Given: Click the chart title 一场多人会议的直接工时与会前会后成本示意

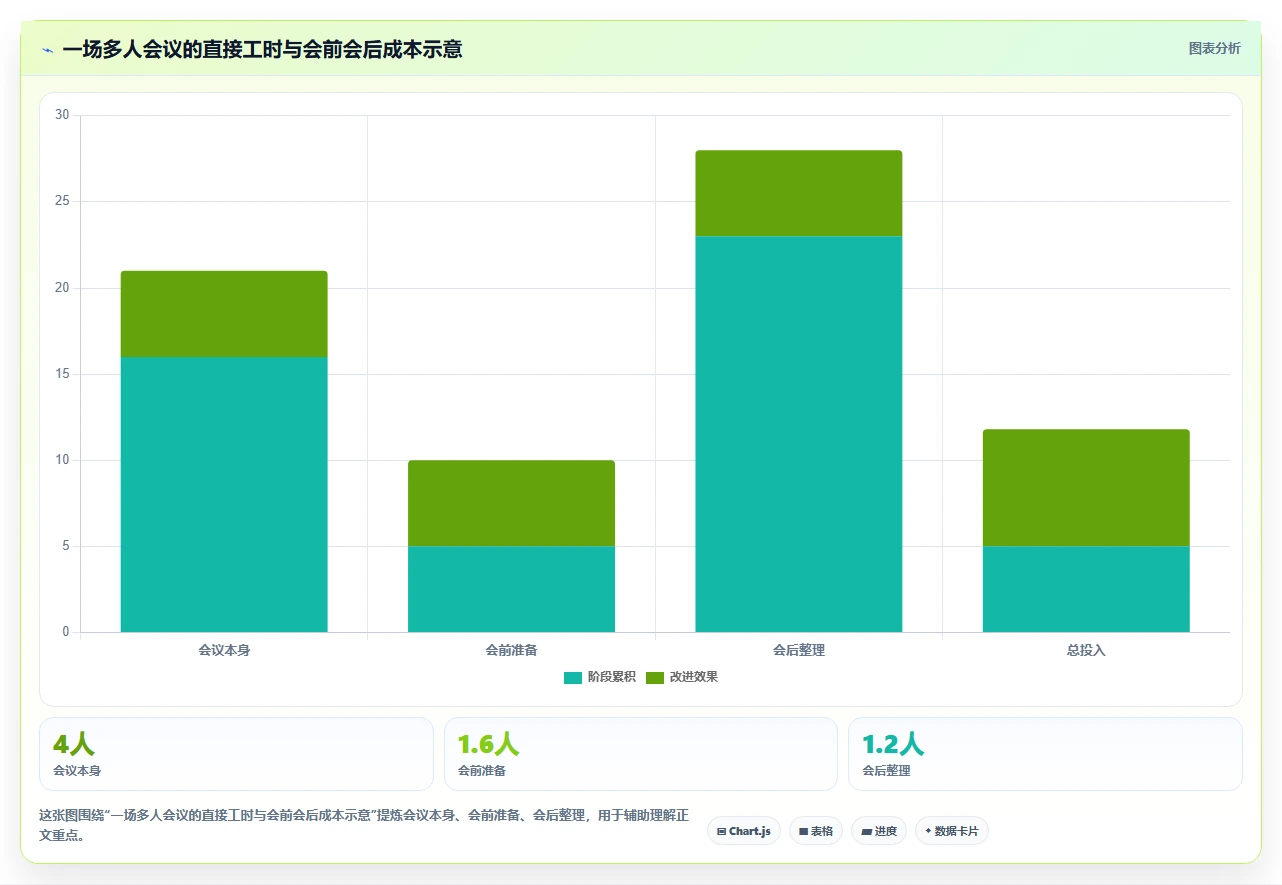Looking at the screenshot, I should pyautogui.click(x=262, y=49).
